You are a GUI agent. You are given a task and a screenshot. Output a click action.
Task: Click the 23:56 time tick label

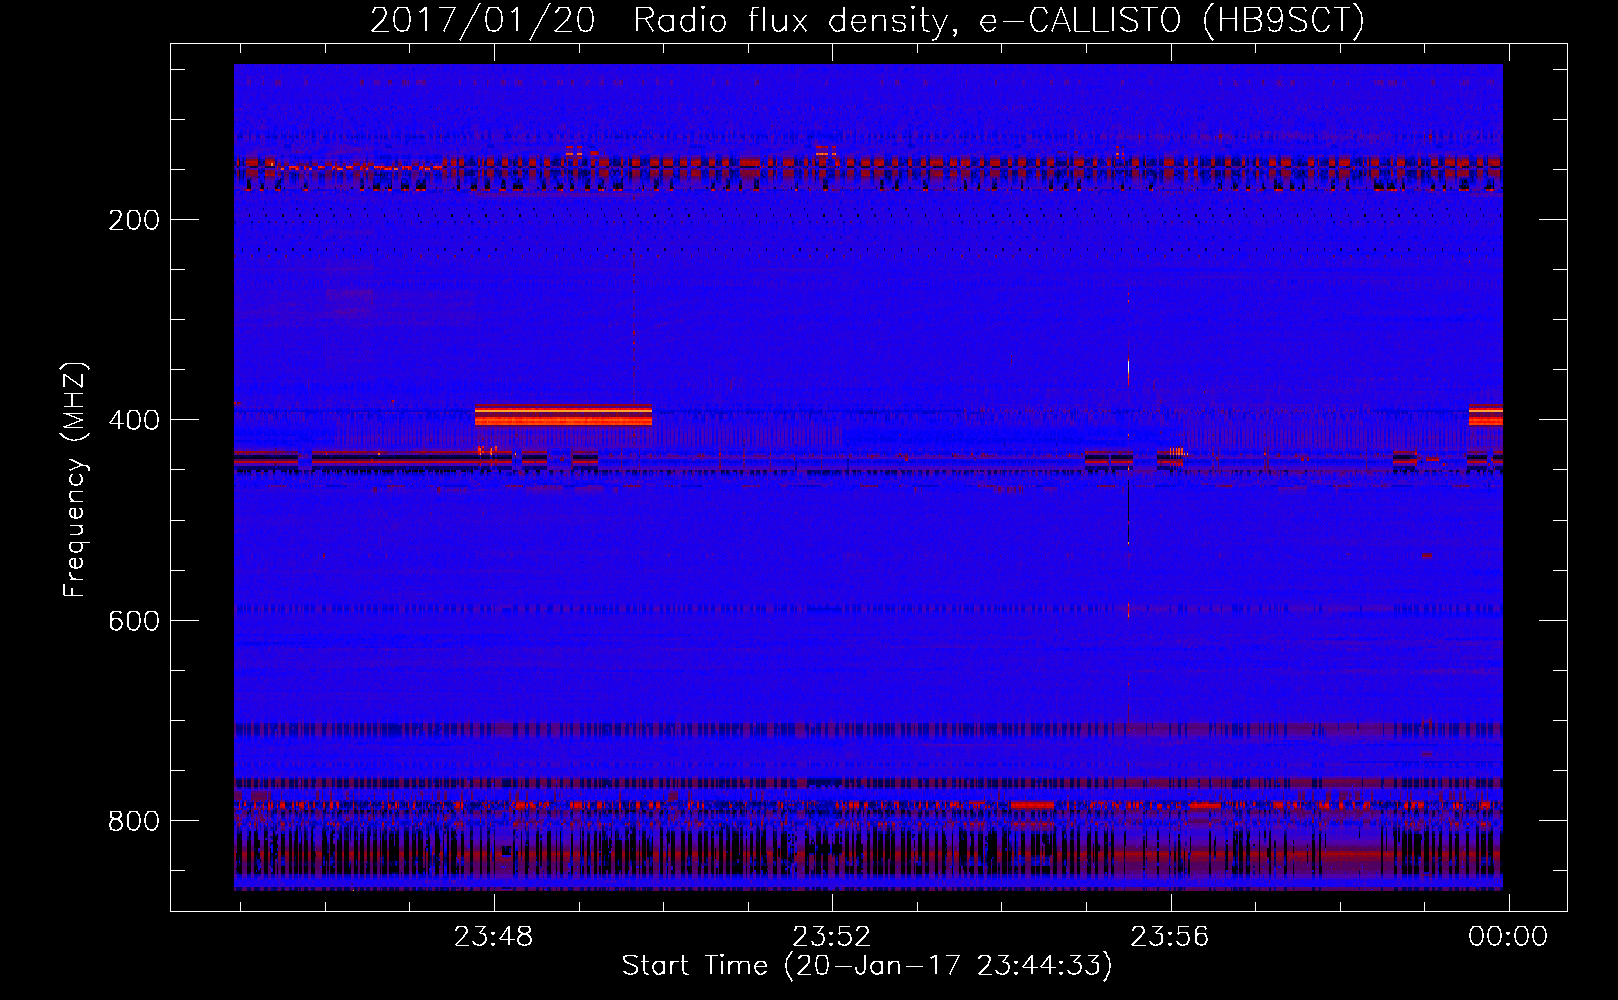1170,937
